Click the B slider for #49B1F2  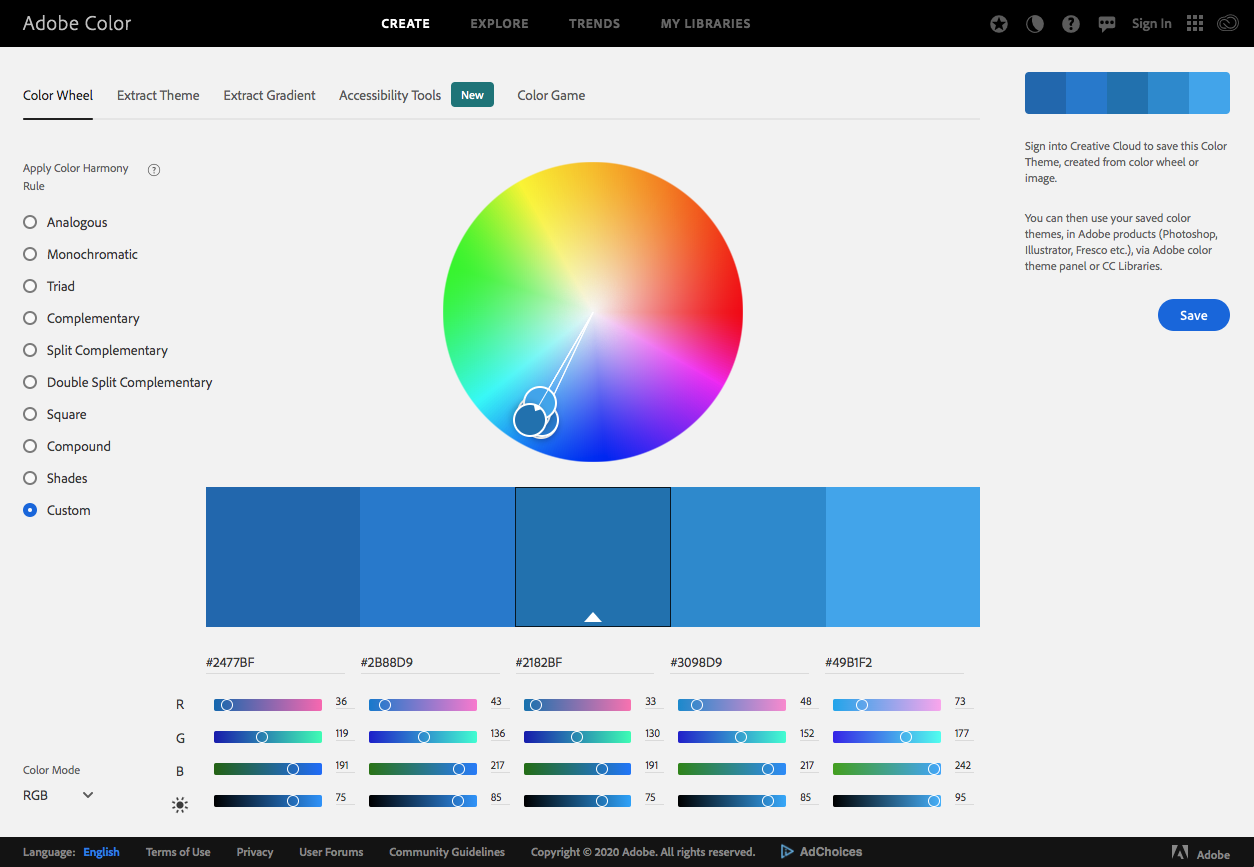tap(887, 769)
